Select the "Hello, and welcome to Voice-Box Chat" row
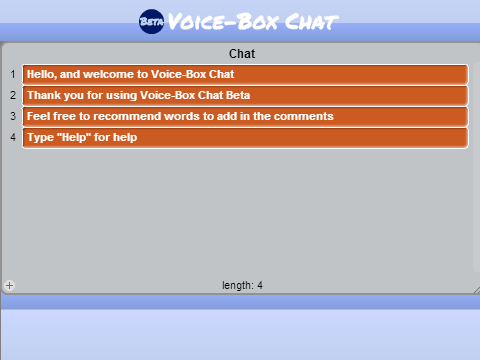The width and height of the screenshot is (480, 360). click(245, 74)
